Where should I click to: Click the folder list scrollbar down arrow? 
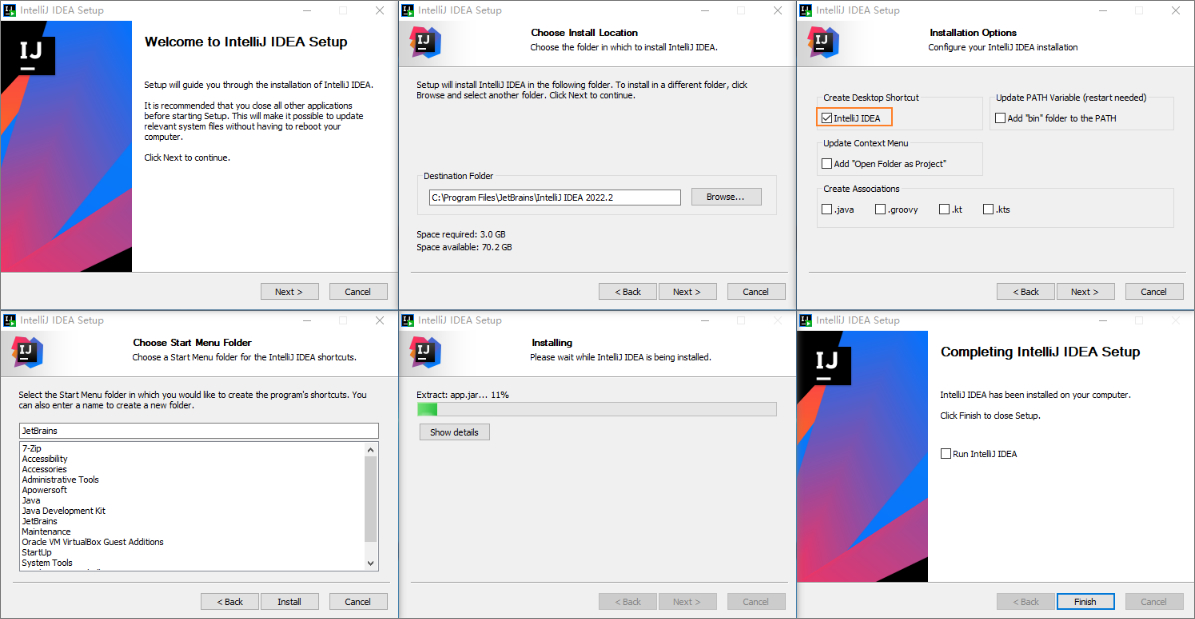point(371,563)
